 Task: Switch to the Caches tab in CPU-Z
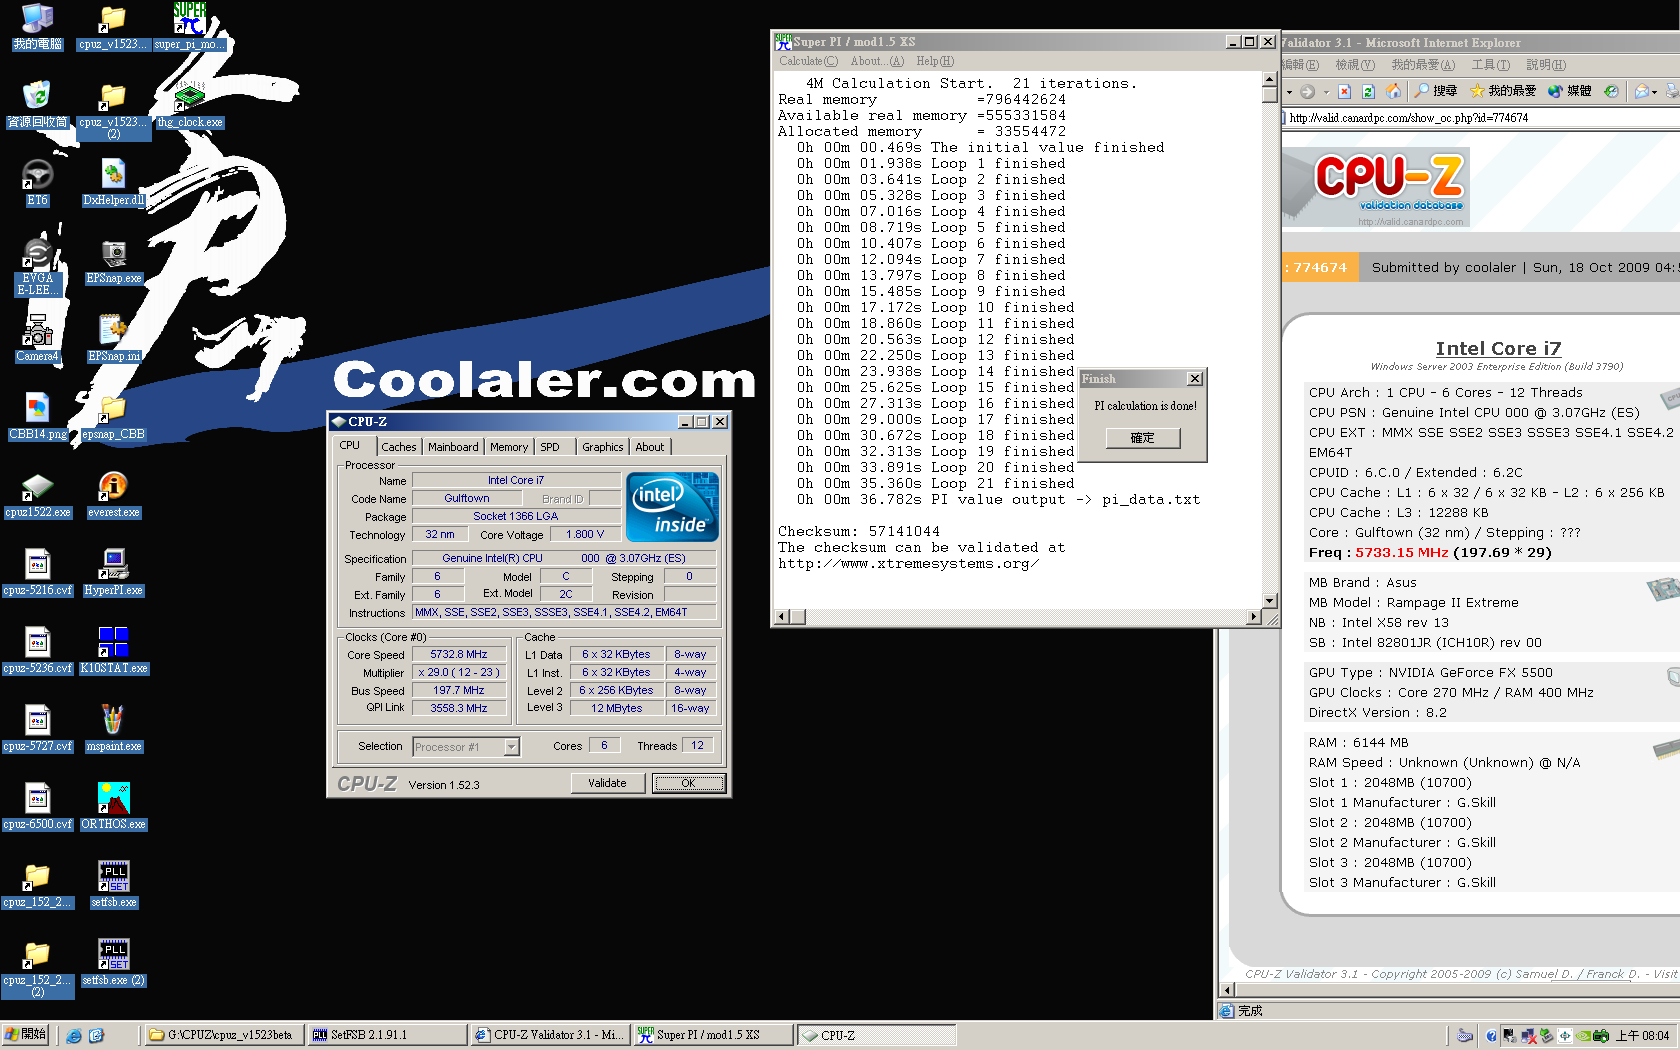click(398, 447)
